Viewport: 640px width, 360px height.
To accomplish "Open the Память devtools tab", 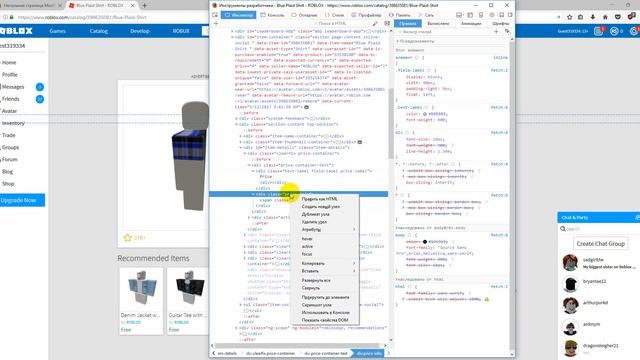I will tap(400, 15).
